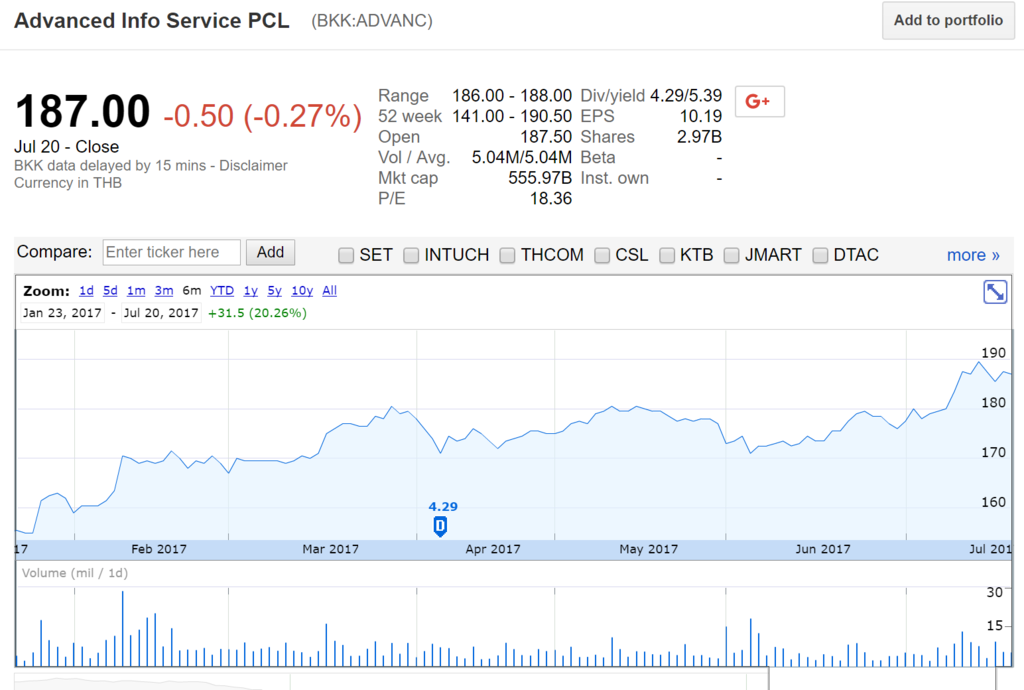Viewport: 1024px width, 690px height.
Task: Click the Google+ share icon
Action: point(760,101)
